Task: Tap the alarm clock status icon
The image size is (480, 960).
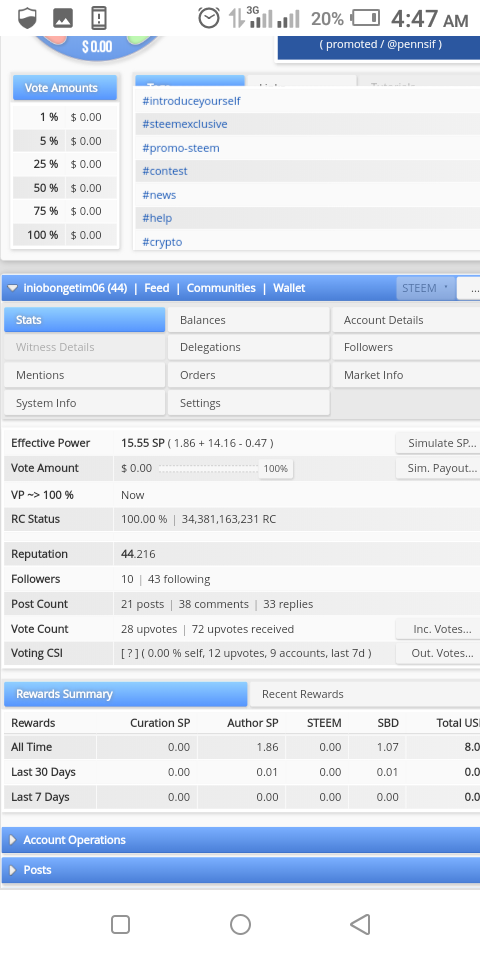Action: [x=209, y=18]
